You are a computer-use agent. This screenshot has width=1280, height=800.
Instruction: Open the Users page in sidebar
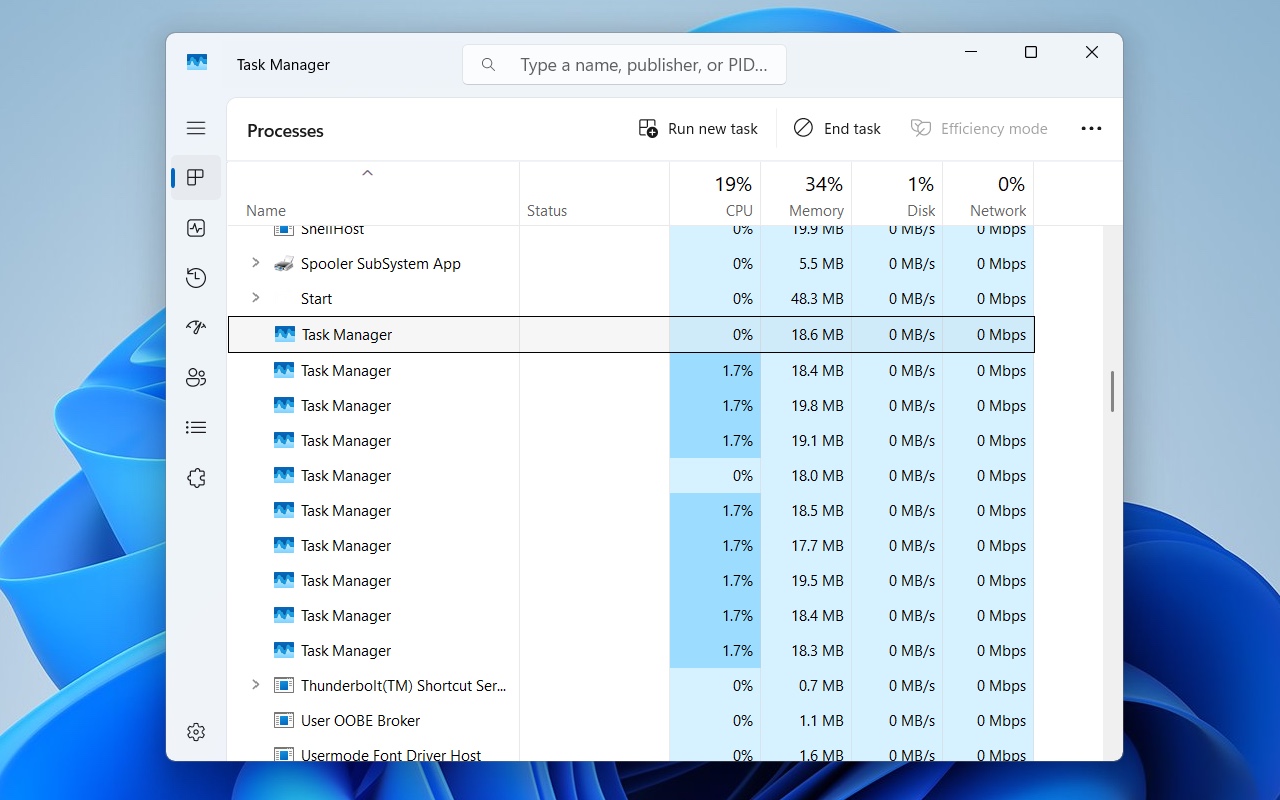(x=196, y=378)
